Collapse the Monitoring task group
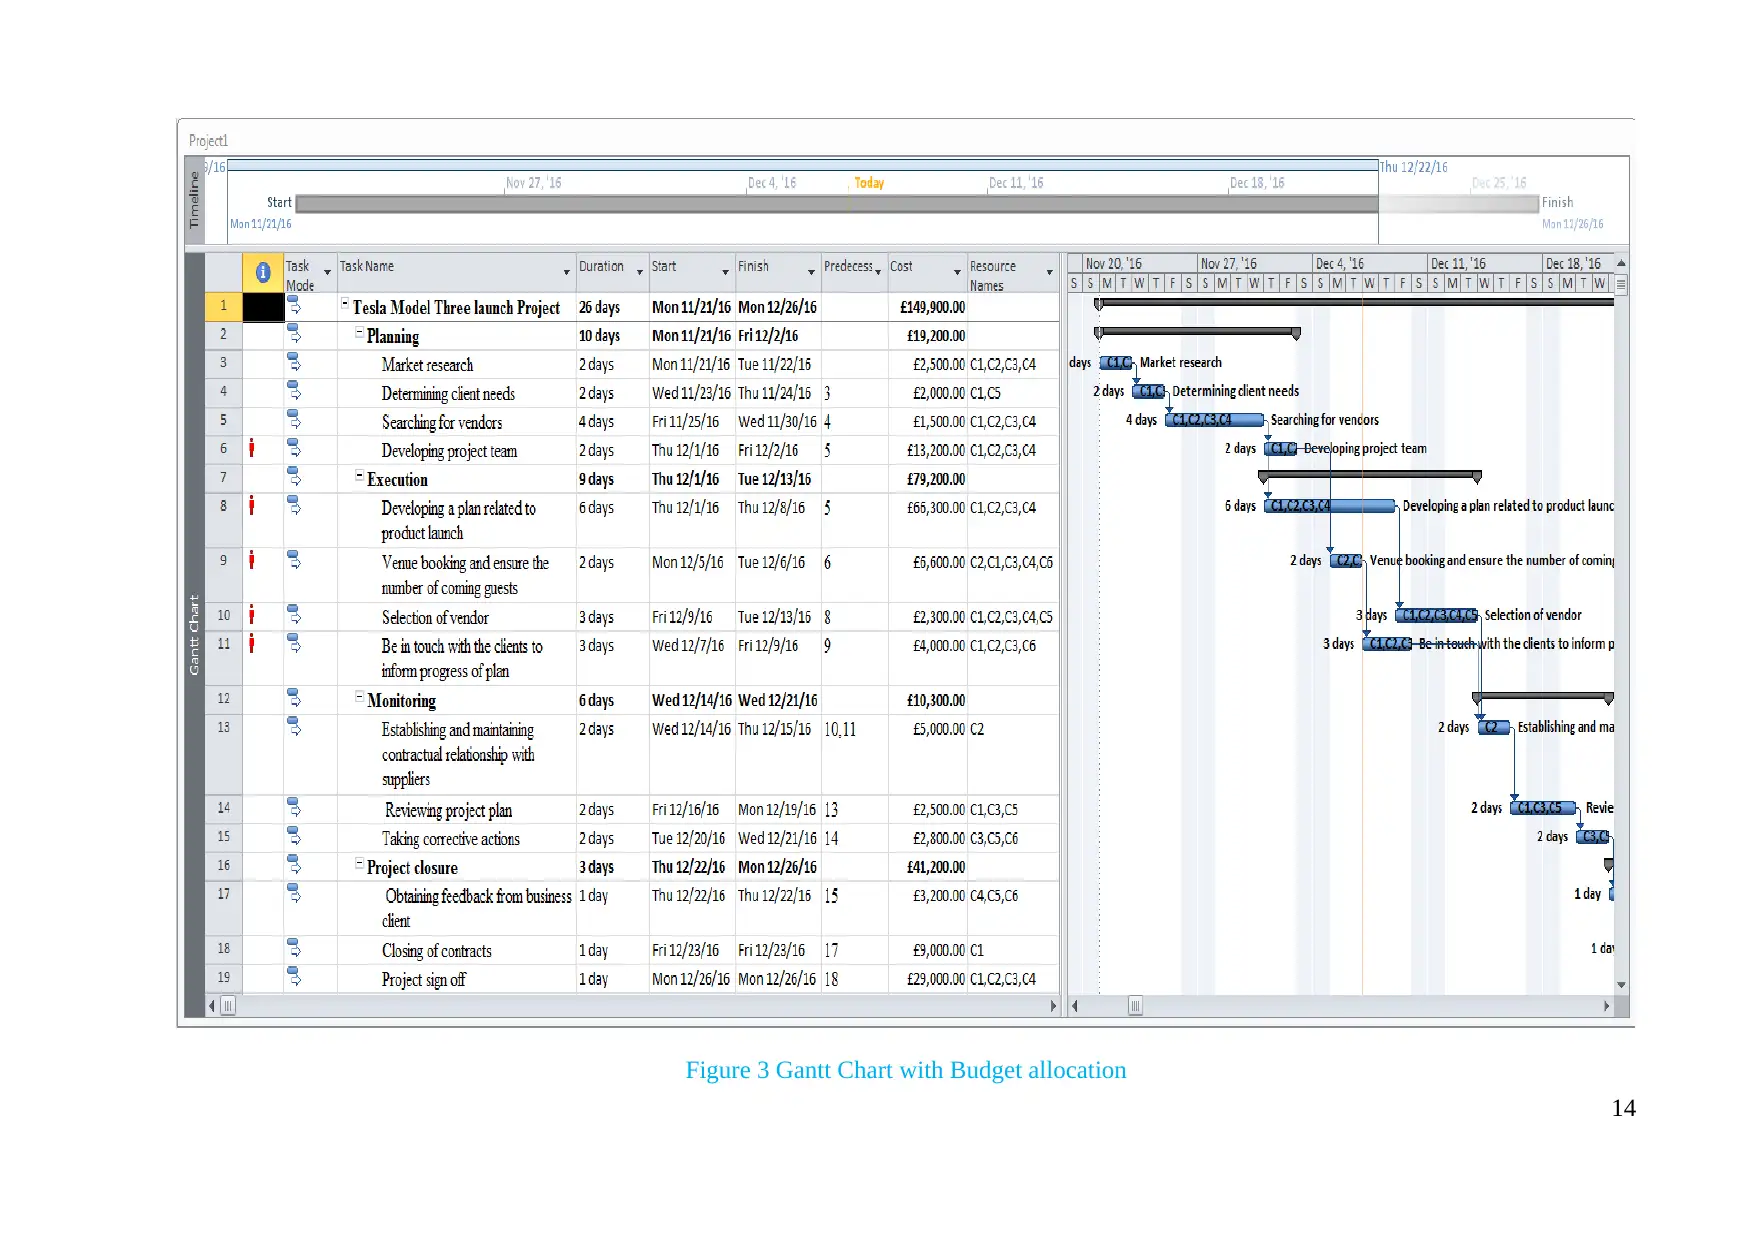The width and height of the screenshot is (1754, 1241). tap(359, 696)
